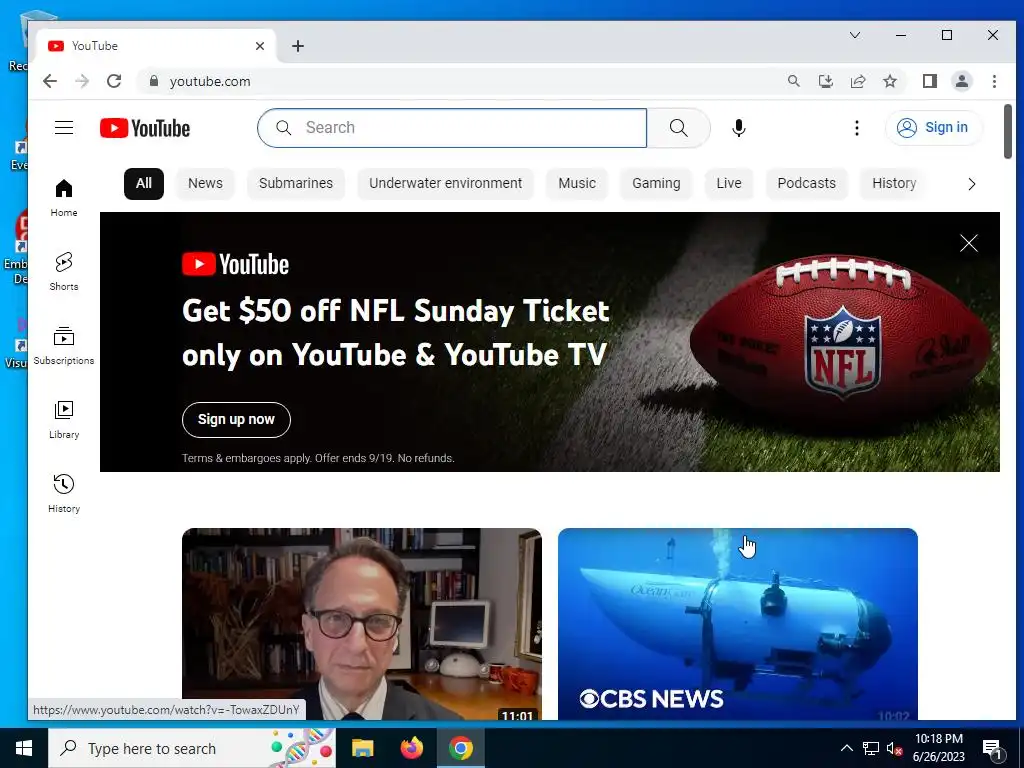Screen dimensions: 1024x768
Task: Open Chrome profile avatar
Action: point(962,81)
